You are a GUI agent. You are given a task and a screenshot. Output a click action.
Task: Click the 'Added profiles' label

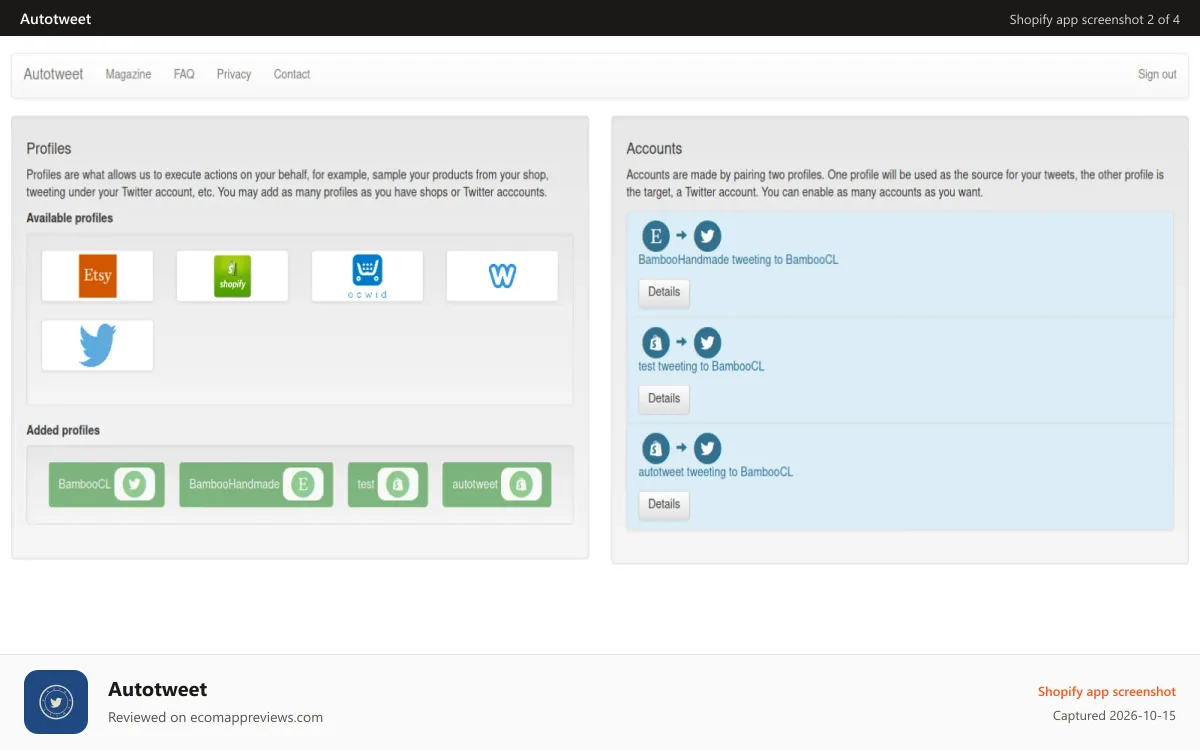(x=63, y=430)
